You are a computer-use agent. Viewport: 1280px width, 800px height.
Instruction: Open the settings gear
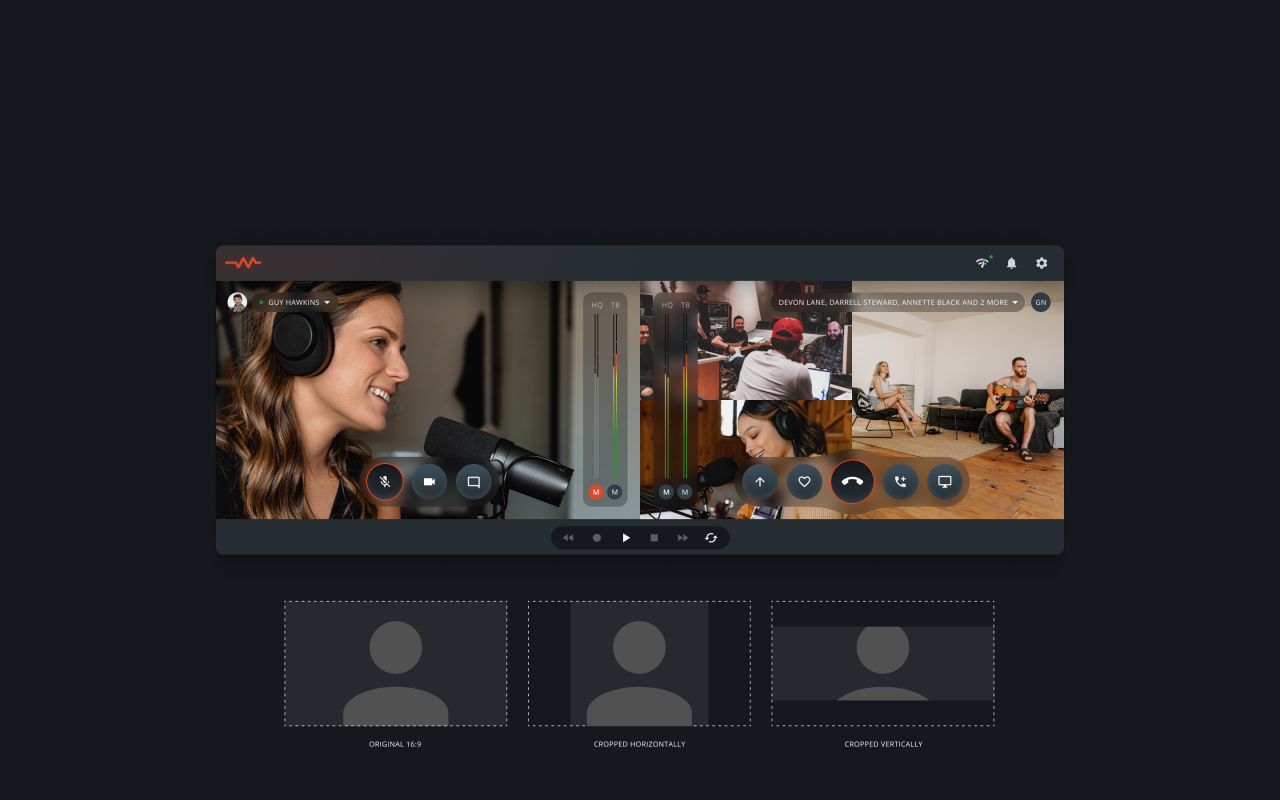pos(1041,263)
